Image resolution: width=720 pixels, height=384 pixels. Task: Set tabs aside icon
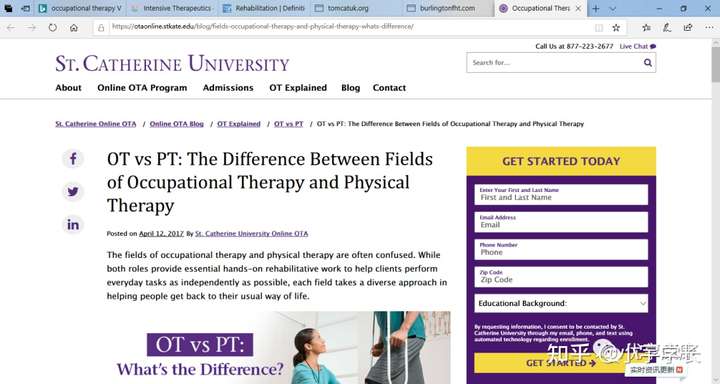26,8
